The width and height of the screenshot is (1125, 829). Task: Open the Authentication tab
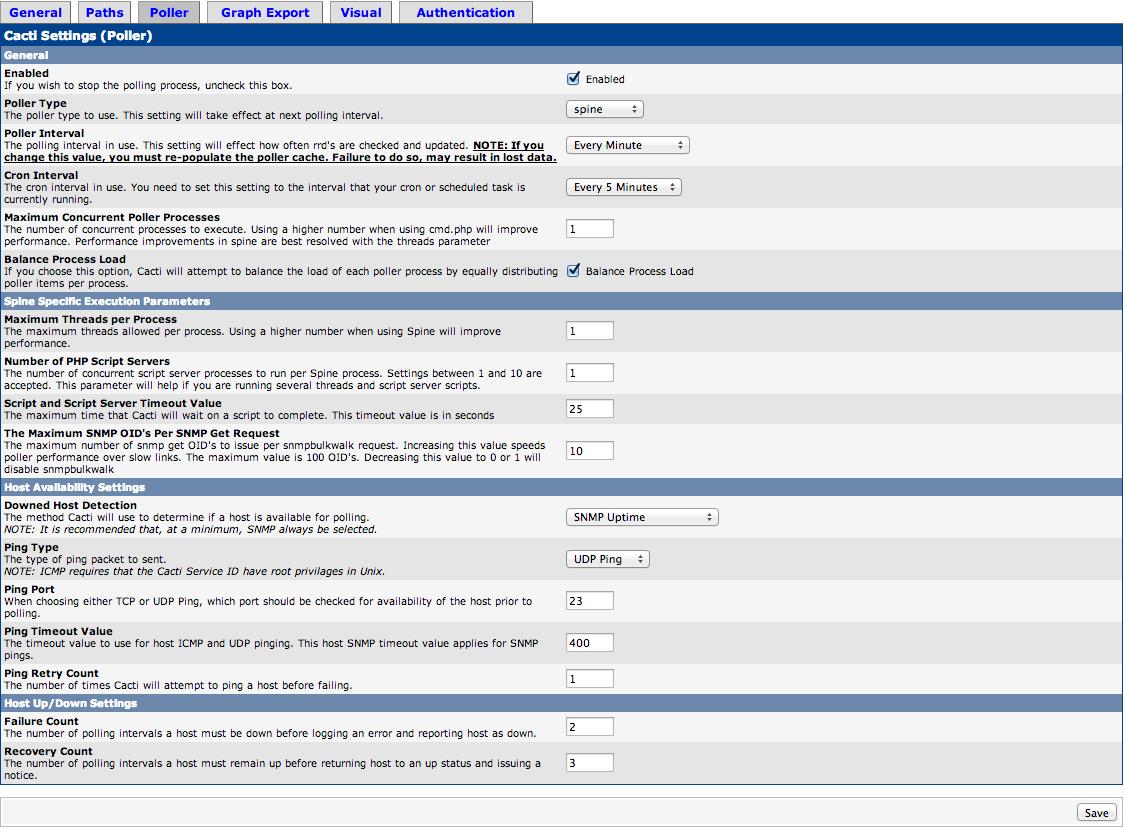466,12
